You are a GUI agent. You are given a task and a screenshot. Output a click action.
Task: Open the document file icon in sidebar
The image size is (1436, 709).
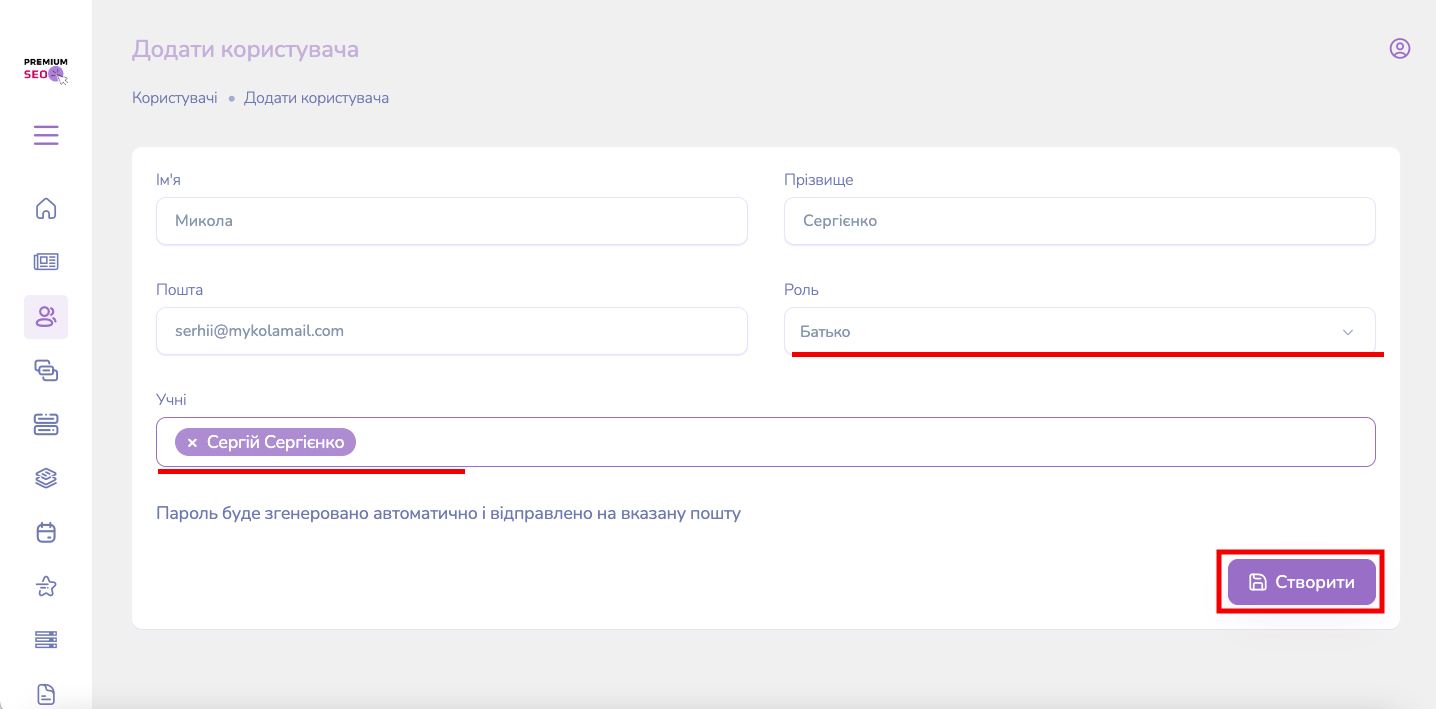[46, 694]
